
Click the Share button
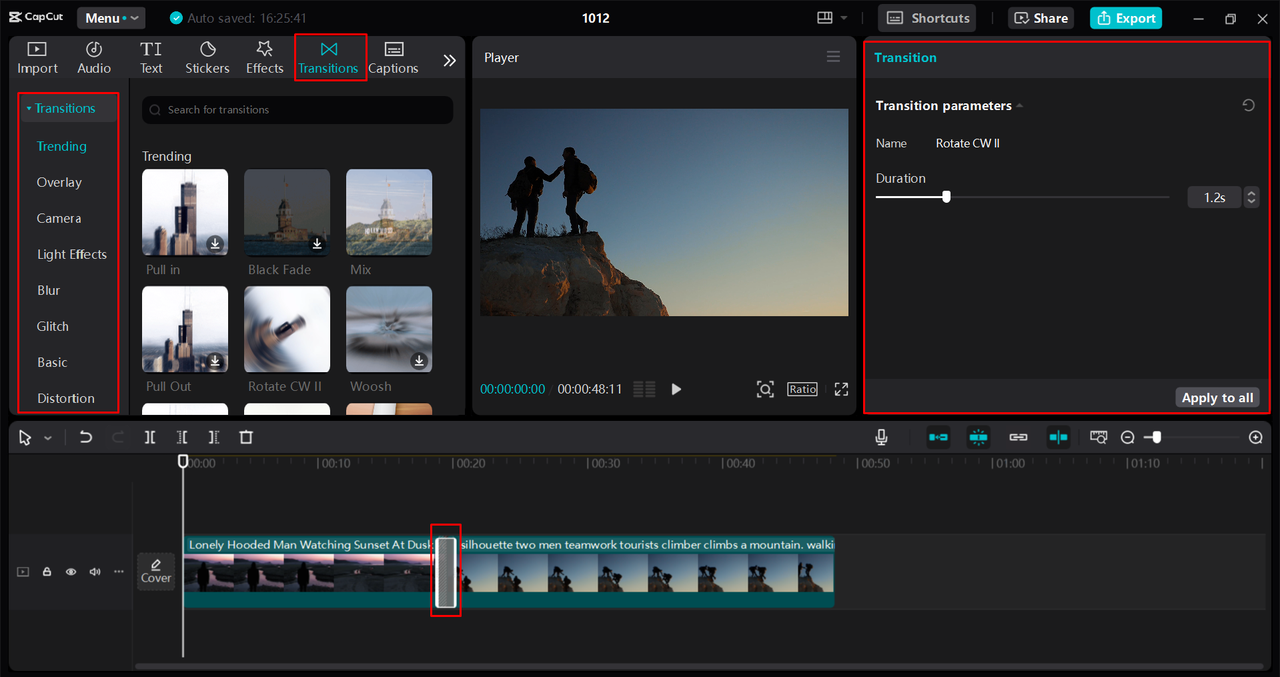pos(1042,18)
